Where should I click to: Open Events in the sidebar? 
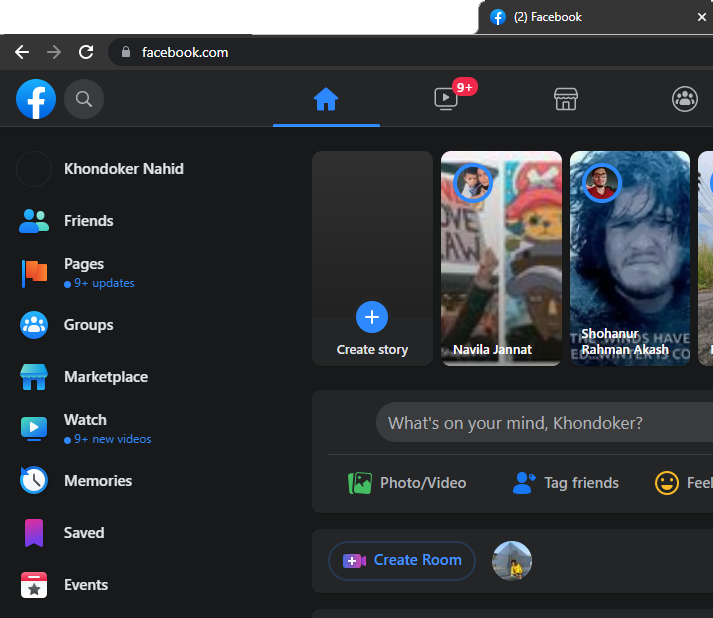tap(85, 585)
